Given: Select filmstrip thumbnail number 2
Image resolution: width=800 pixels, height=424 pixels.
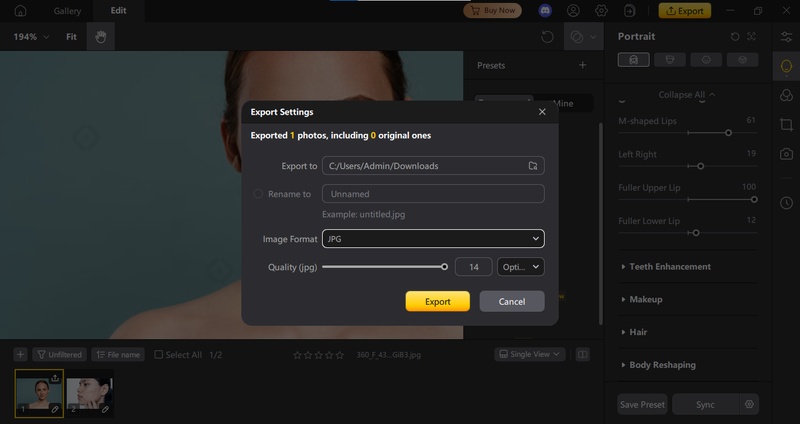Looking at the screenshot, I should pyautogui.click(x=90, y=393).
